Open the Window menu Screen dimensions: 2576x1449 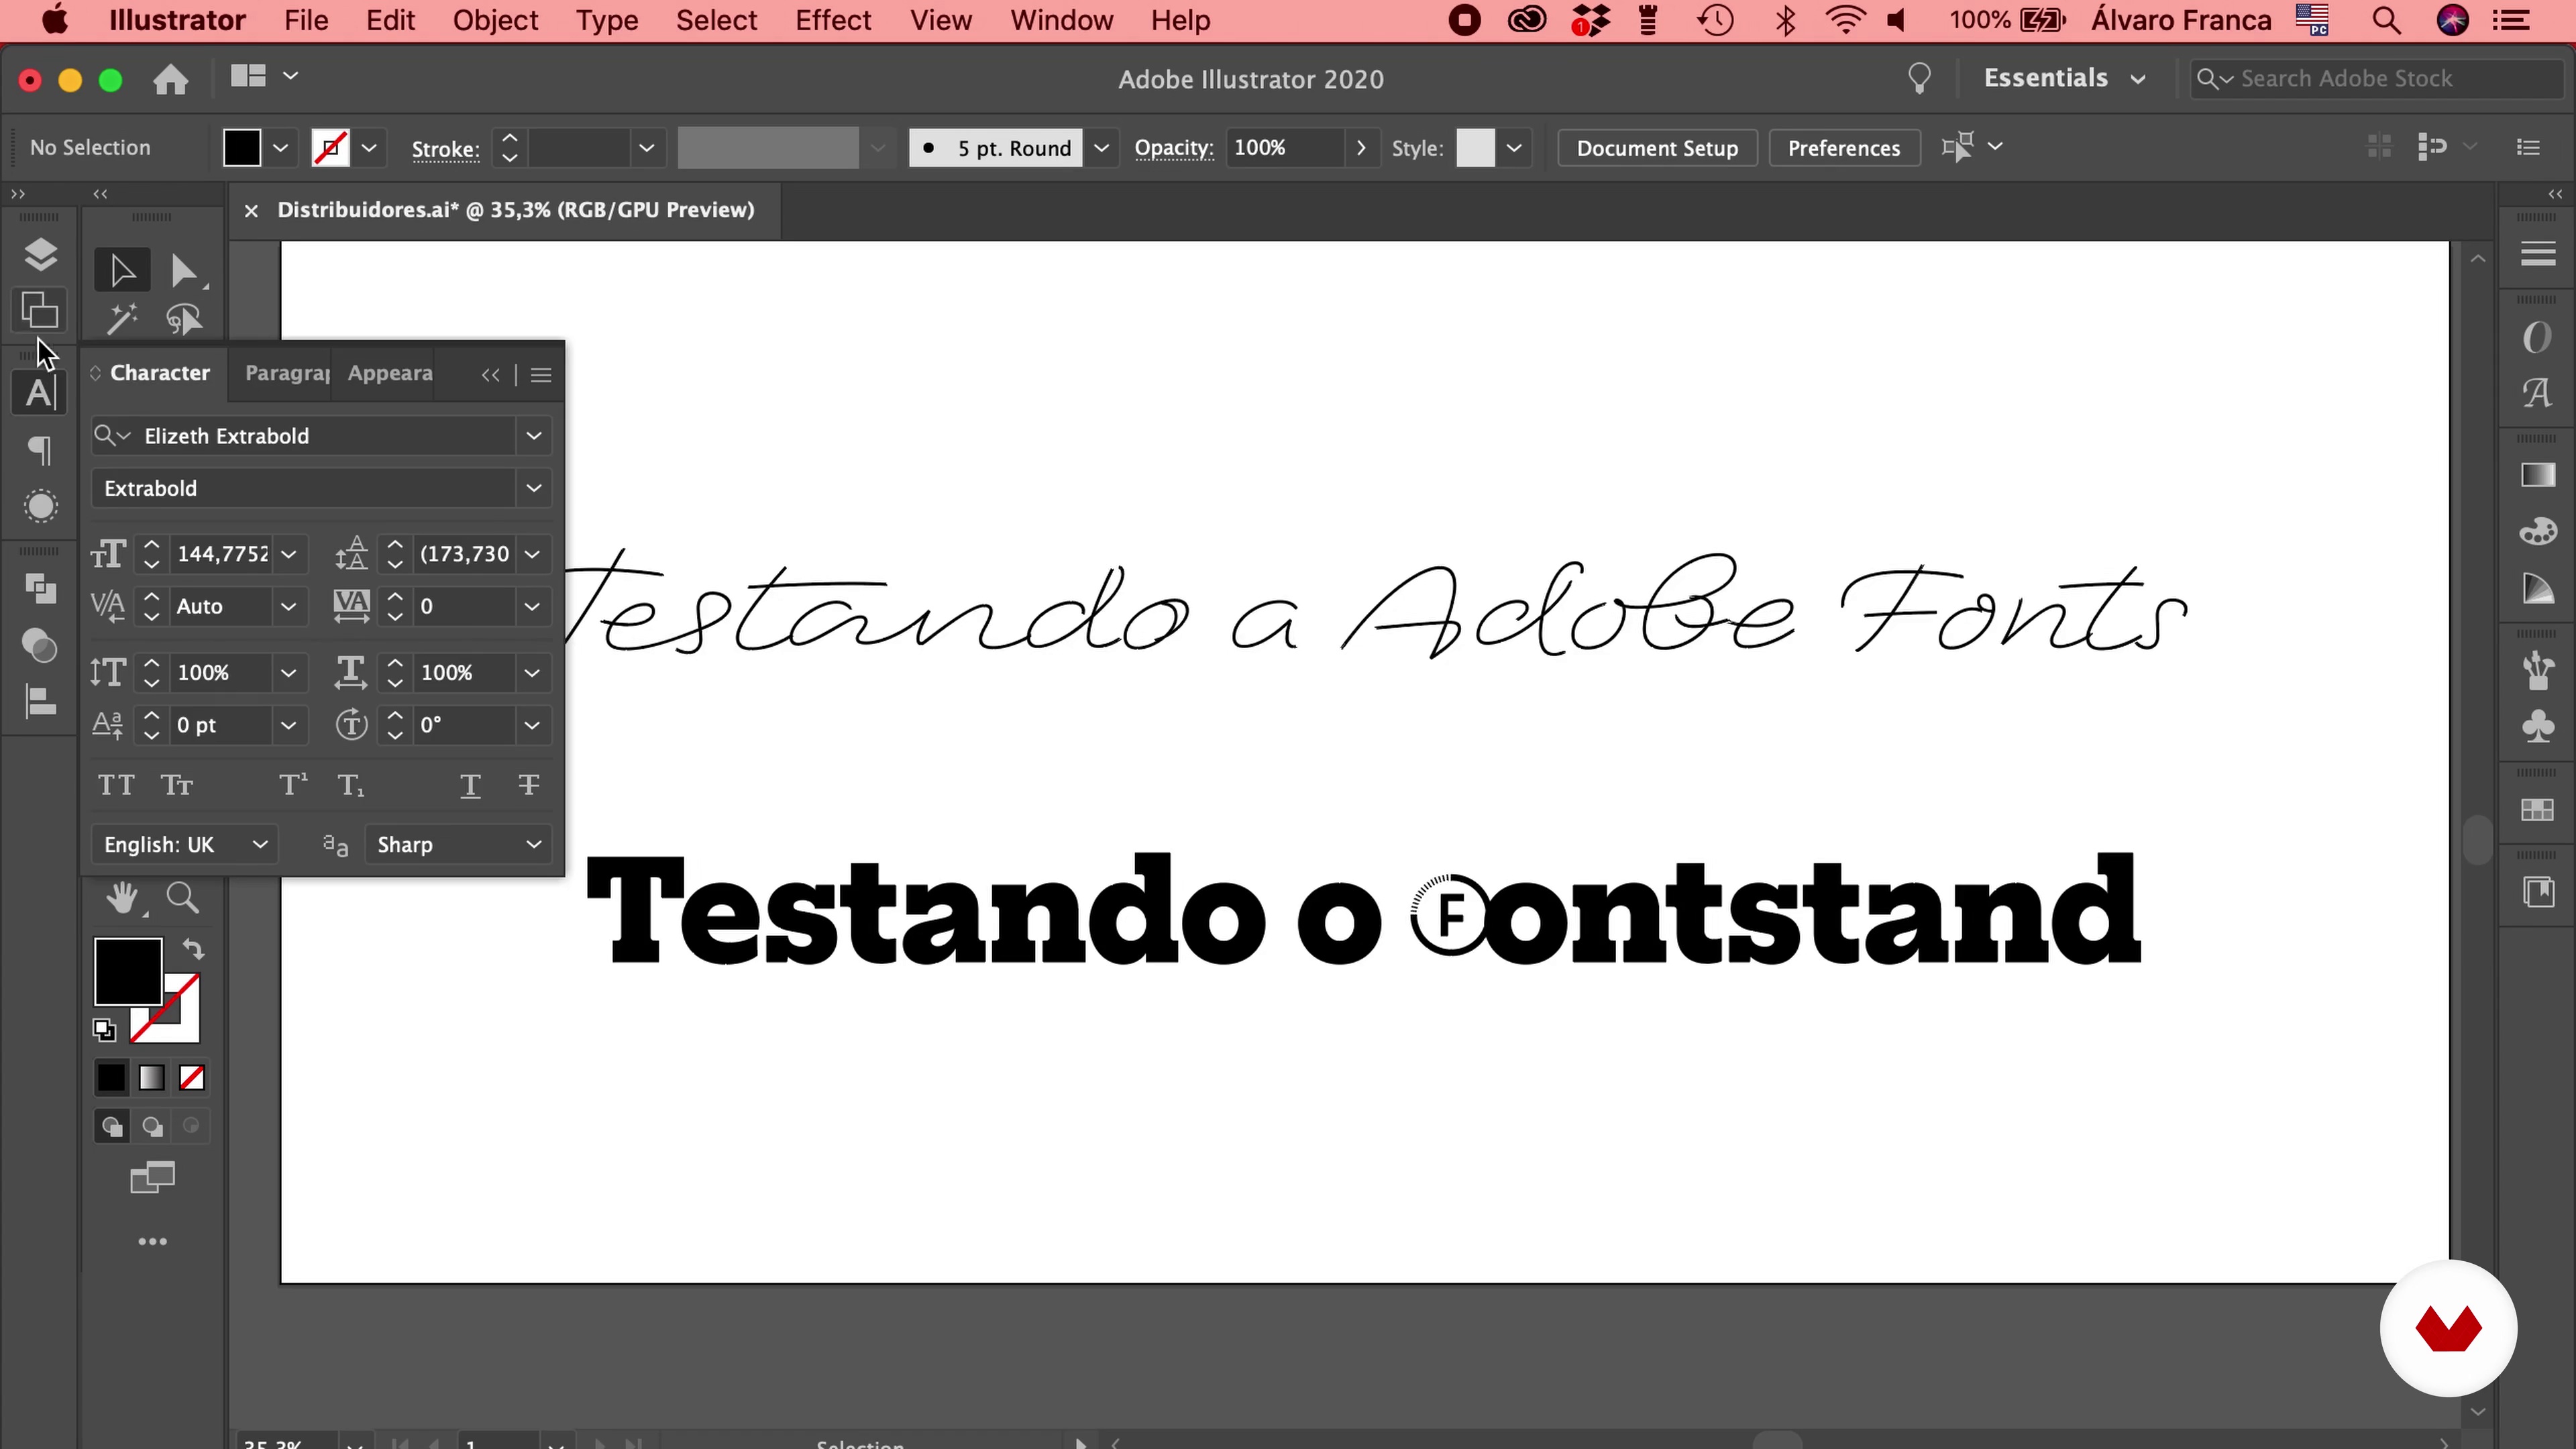(1061, 20)
